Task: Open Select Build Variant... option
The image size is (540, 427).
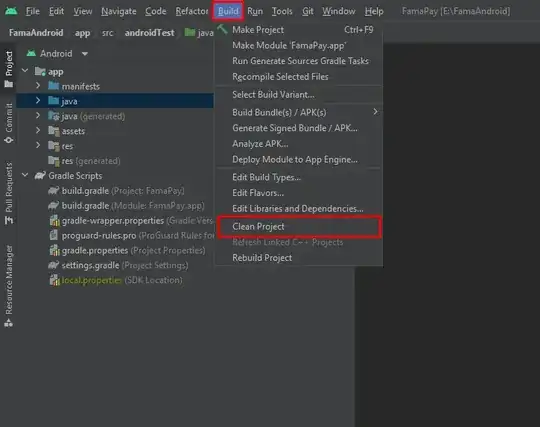Action: [299, 95]
